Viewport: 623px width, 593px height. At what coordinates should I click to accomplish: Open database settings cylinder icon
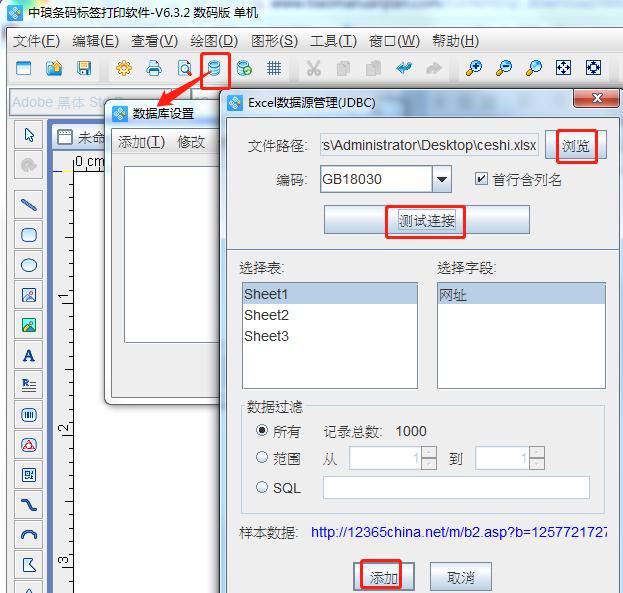point(215,68)
